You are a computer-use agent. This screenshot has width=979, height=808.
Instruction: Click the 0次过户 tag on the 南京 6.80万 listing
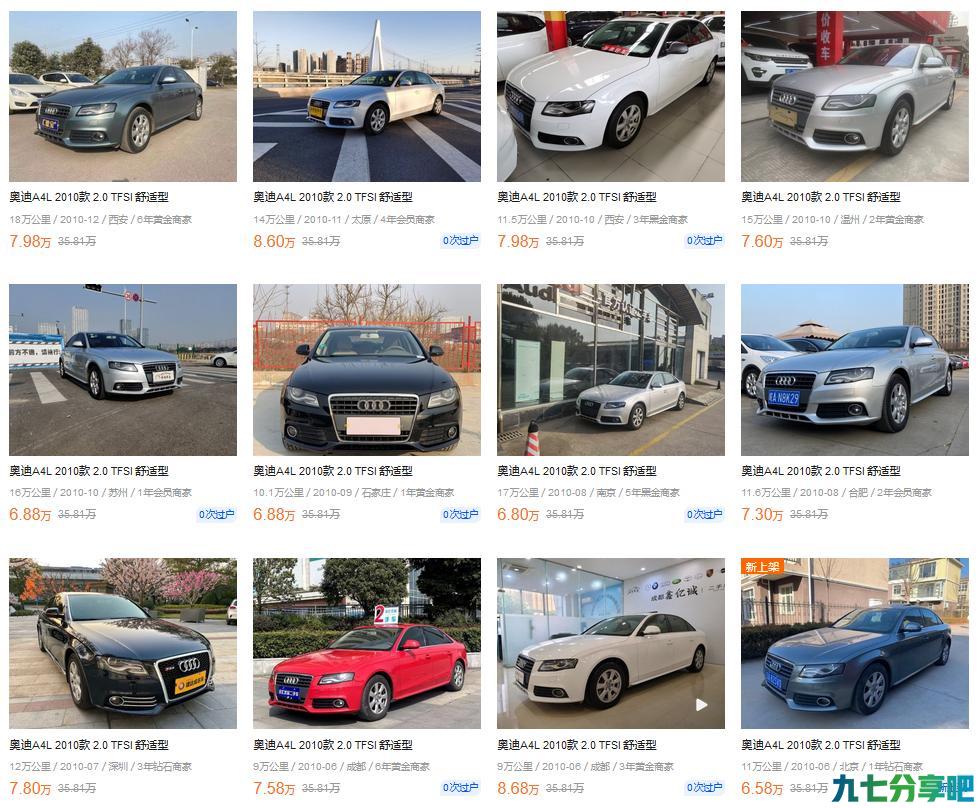704,514
